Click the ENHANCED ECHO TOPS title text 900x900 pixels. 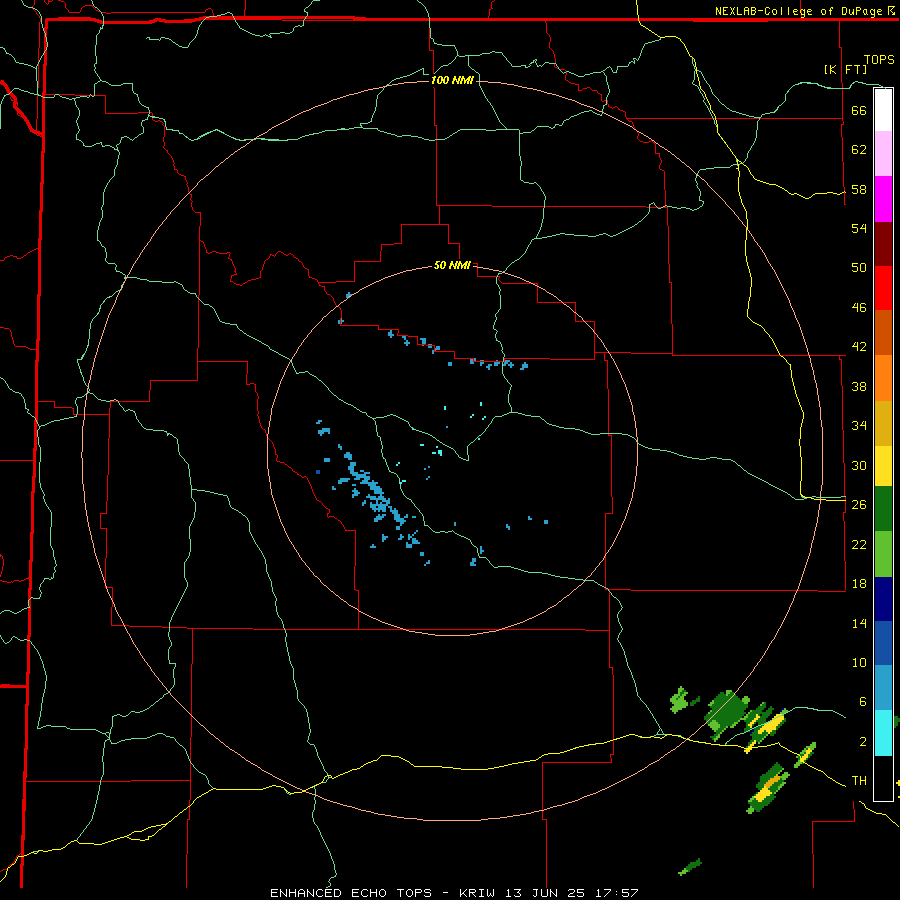351,893
